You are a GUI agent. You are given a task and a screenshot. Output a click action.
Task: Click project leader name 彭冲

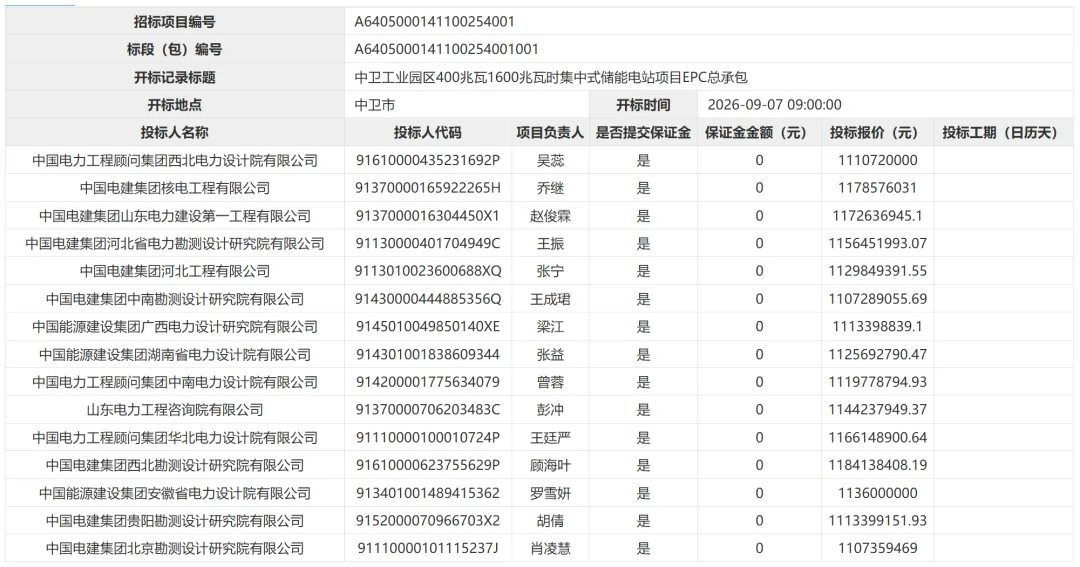tap(550, 410)
